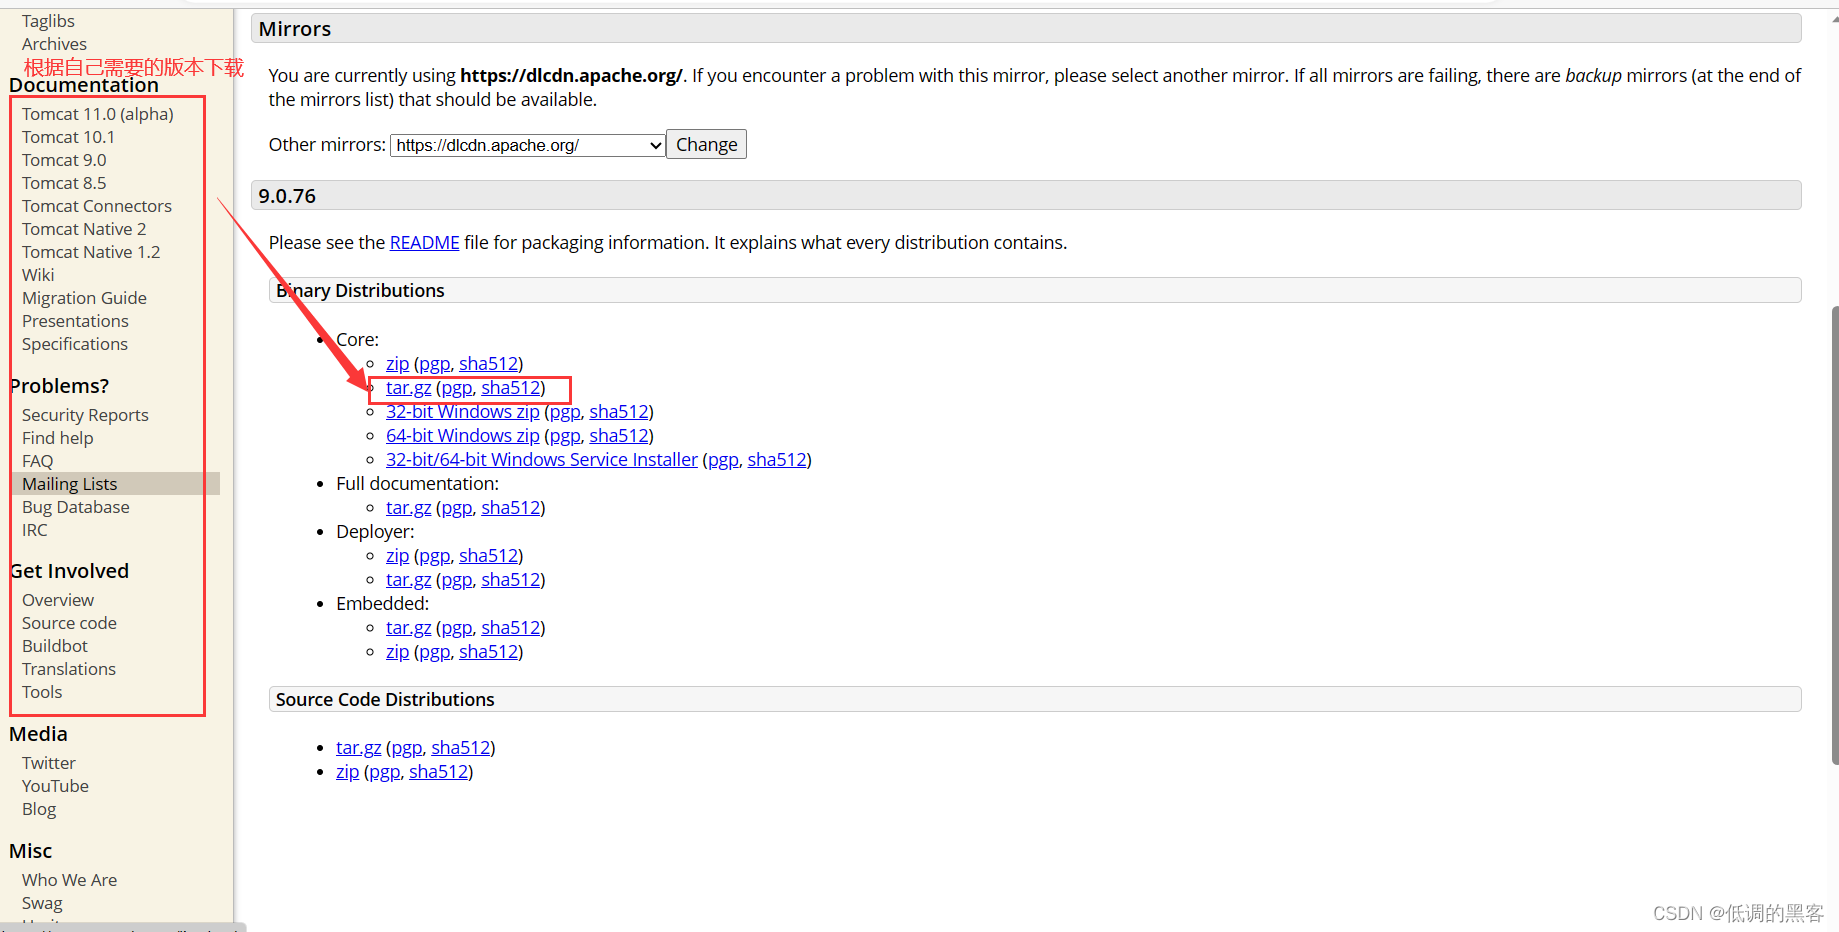Open the Blog link
The height and width of the screenshot is (932, 1839).
(x=39, y=809)
